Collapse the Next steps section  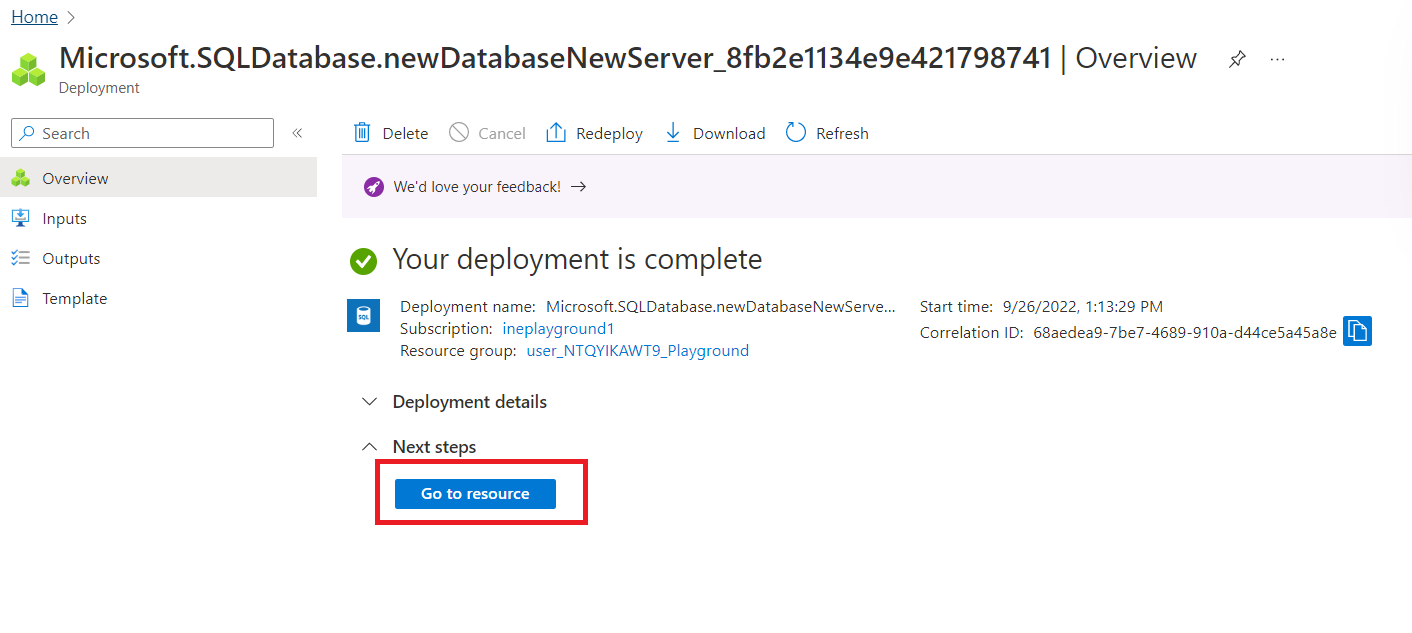(370, 447)
